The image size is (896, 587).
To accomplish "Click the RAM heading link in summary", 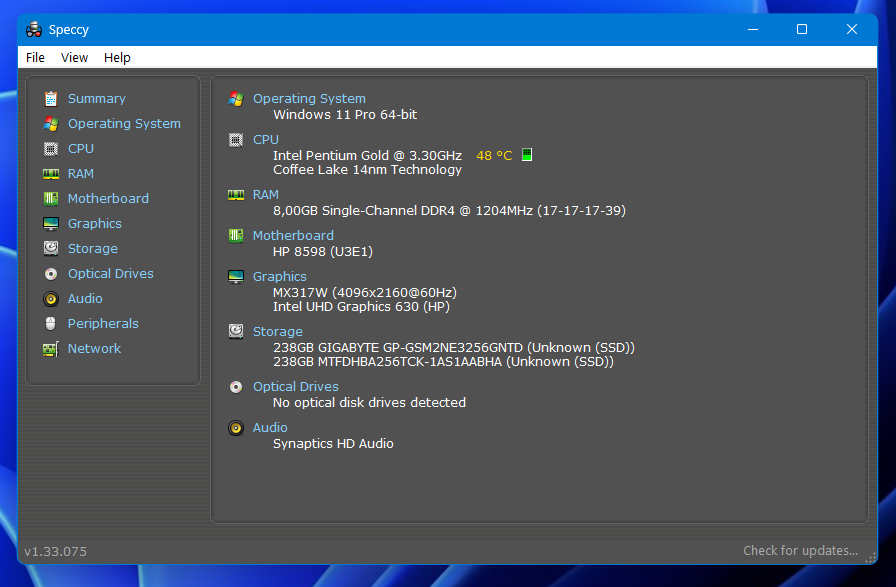I will pyautogui.click(x=266, y=195).
